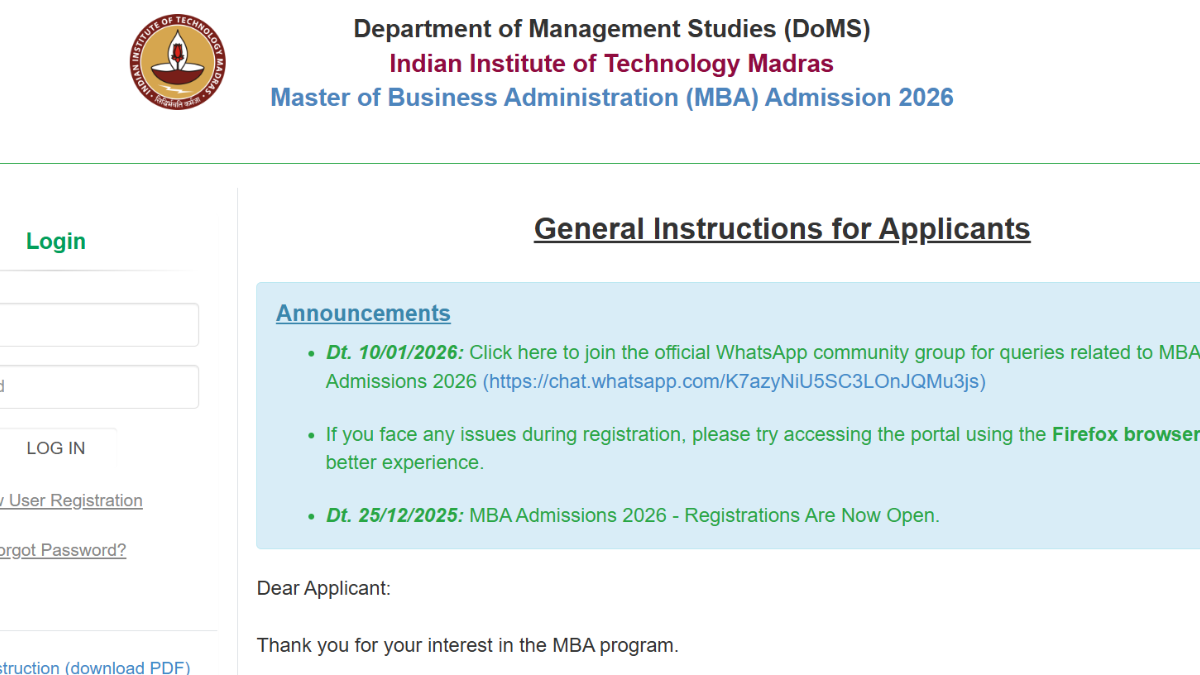Click the Department of Management Studies title
Viewport: 1200px width, 675px height.
pyautogui.click(x=611, y=29)
